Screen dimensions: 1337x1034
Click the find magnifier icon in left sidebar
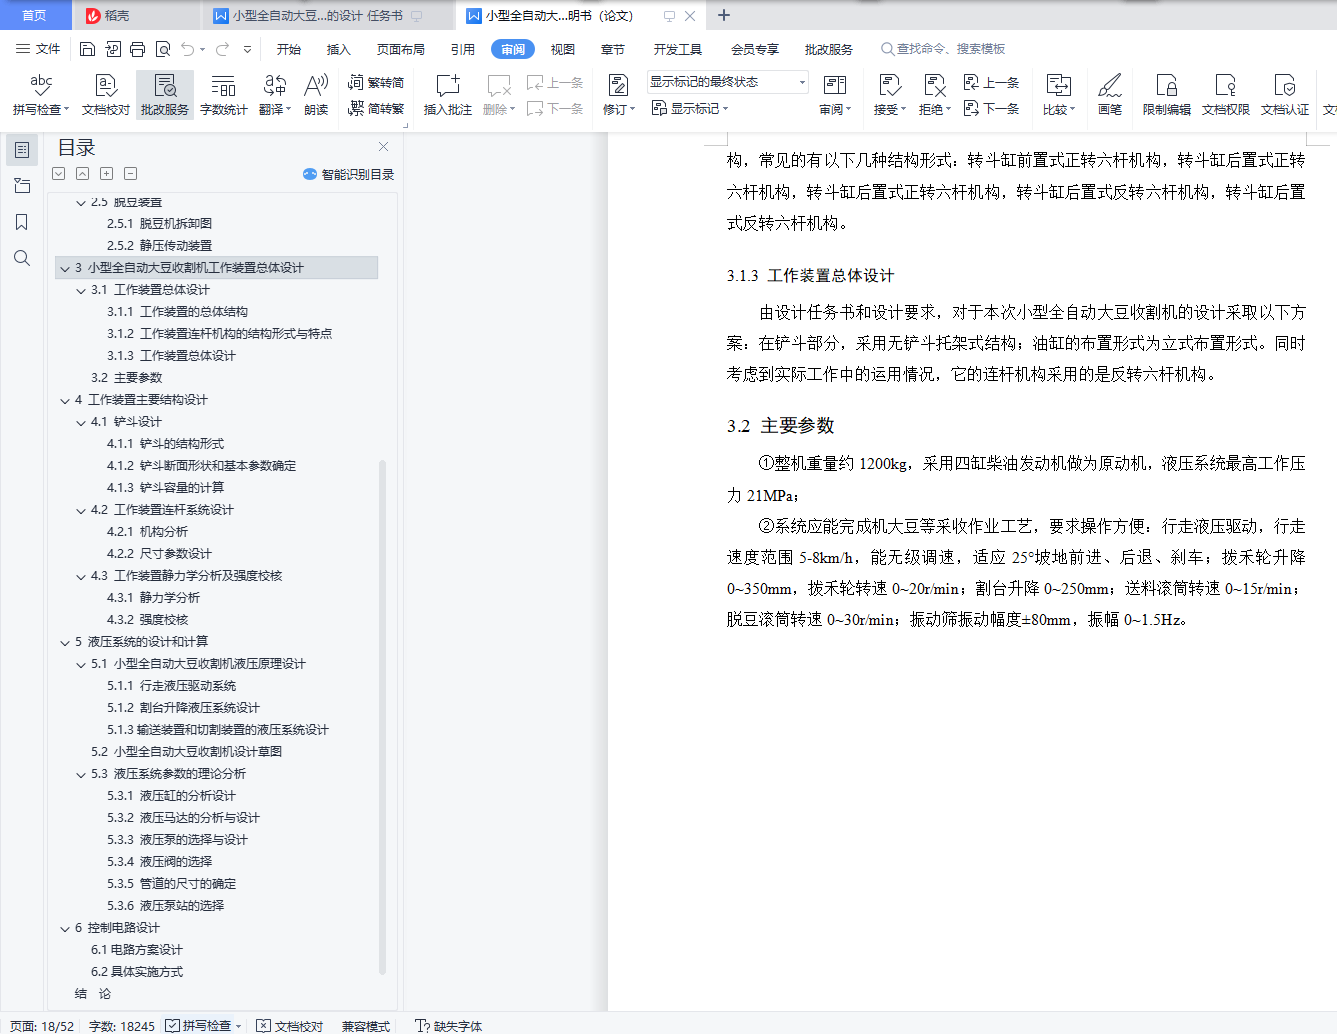pos(22,258)
